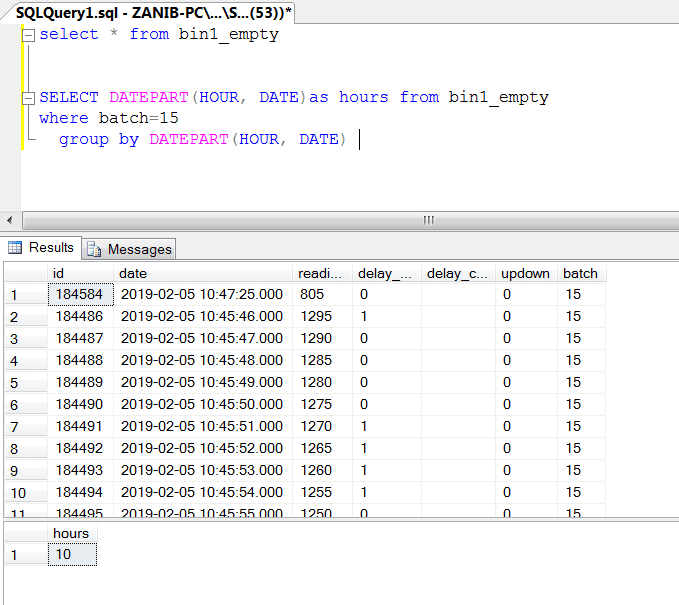679x605 pixels.
Task: Collapse the first select statement outline box
Action: tap(28, 35)
